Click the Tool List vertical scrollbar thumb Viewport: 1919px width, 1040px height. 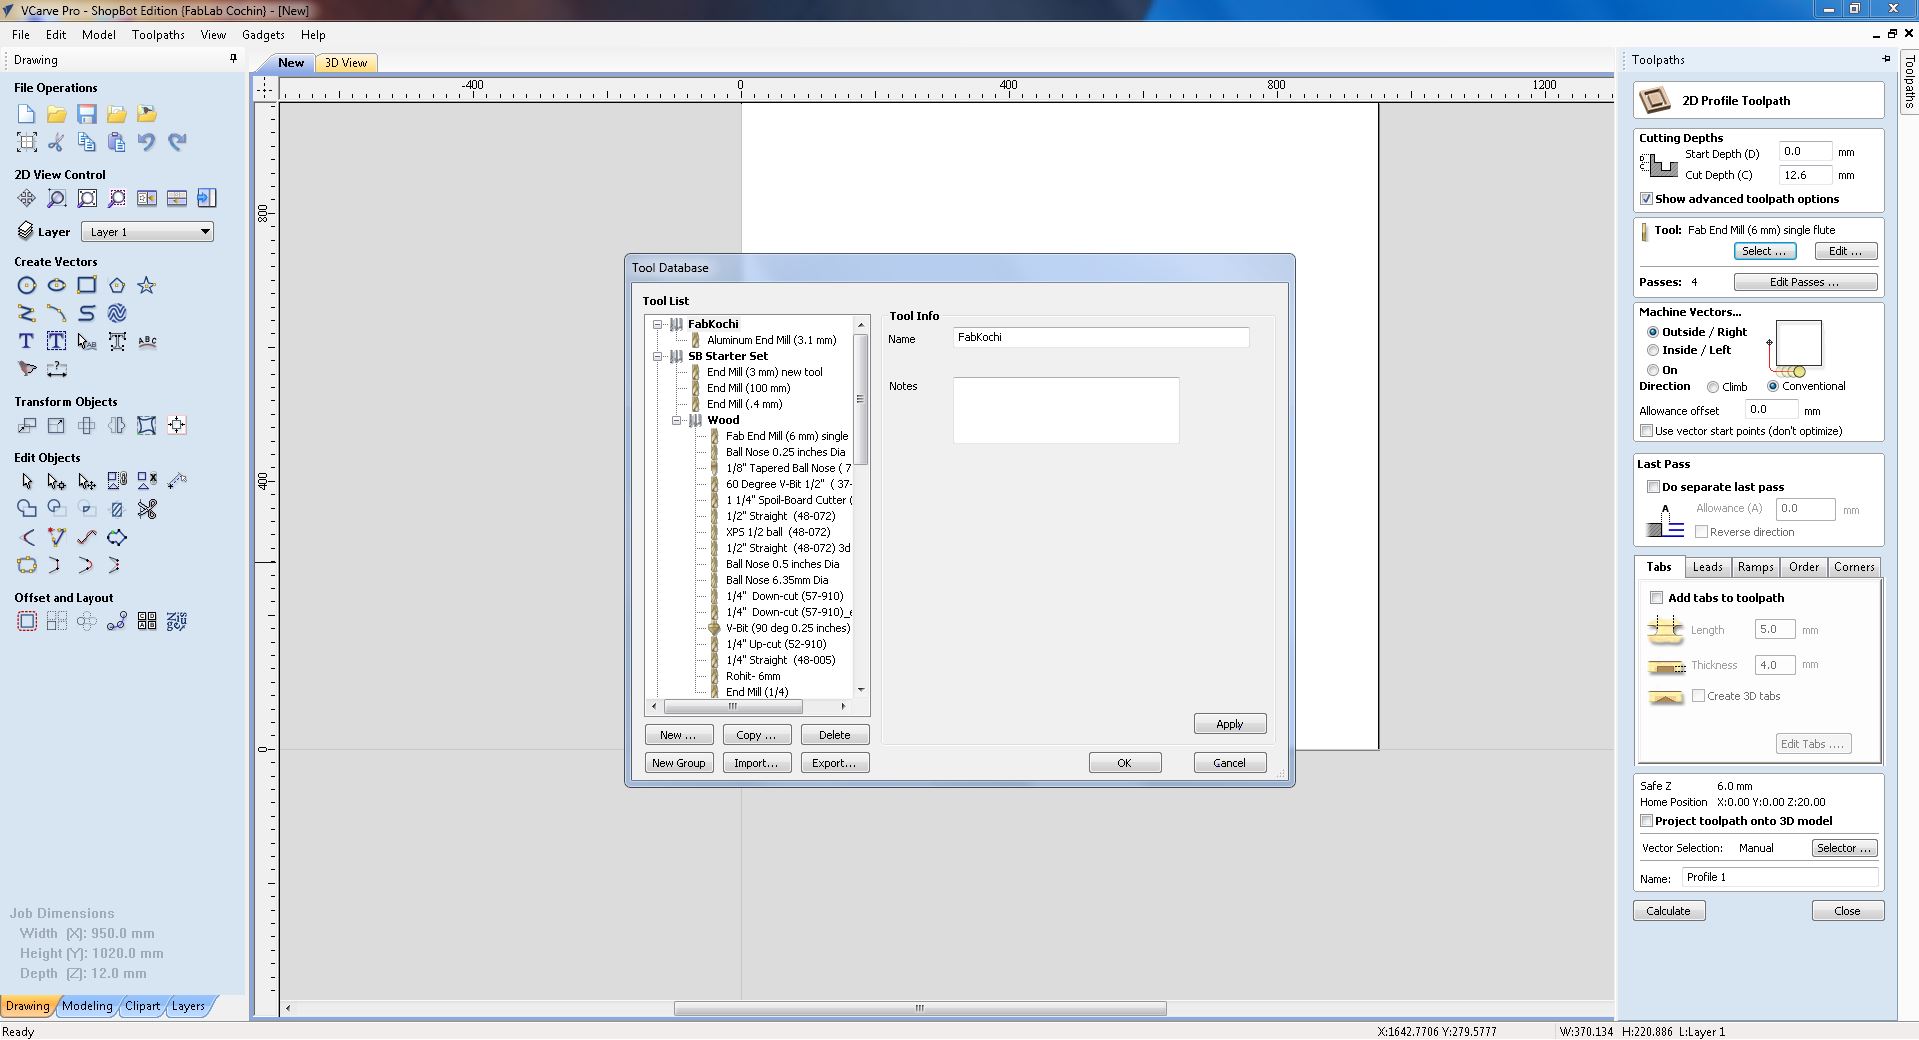pos(861,399)
